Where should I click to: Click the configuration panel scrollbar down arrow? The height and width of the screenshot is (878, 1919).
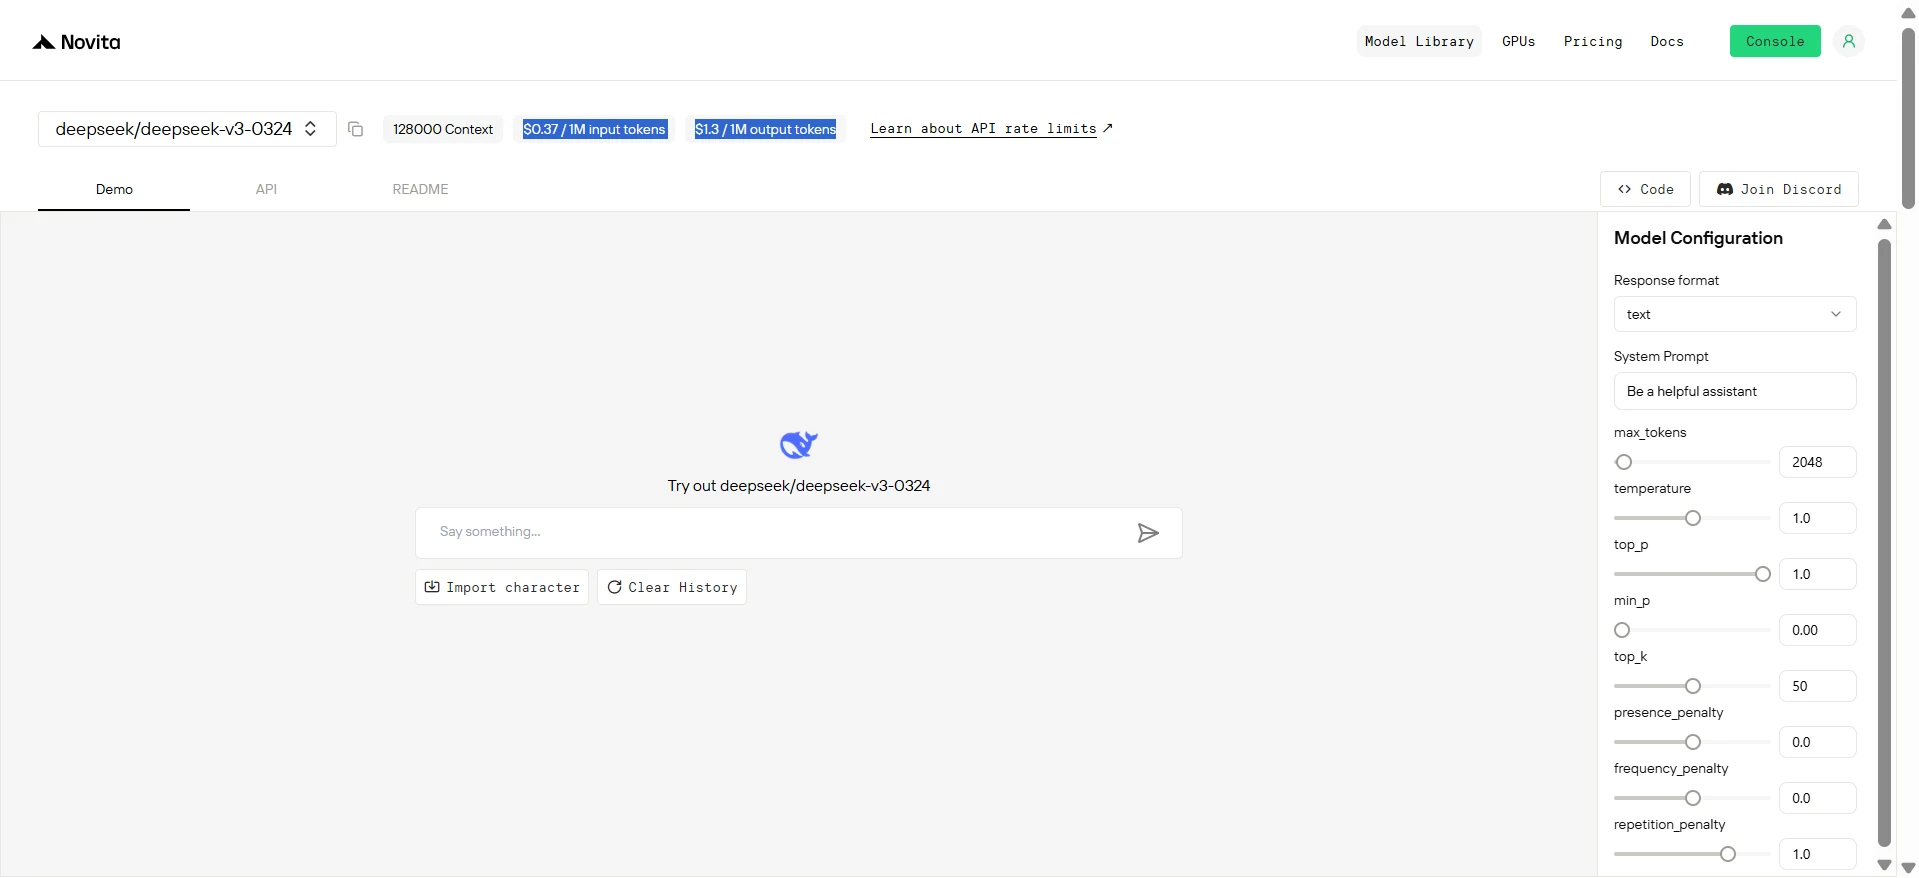tap(1885, 865)
